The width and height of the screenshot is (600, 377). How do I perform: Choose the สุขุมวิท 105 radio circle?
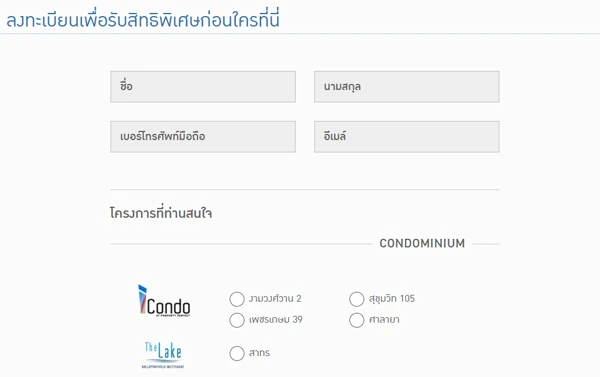pyautogui.click(x=357, y=299)
